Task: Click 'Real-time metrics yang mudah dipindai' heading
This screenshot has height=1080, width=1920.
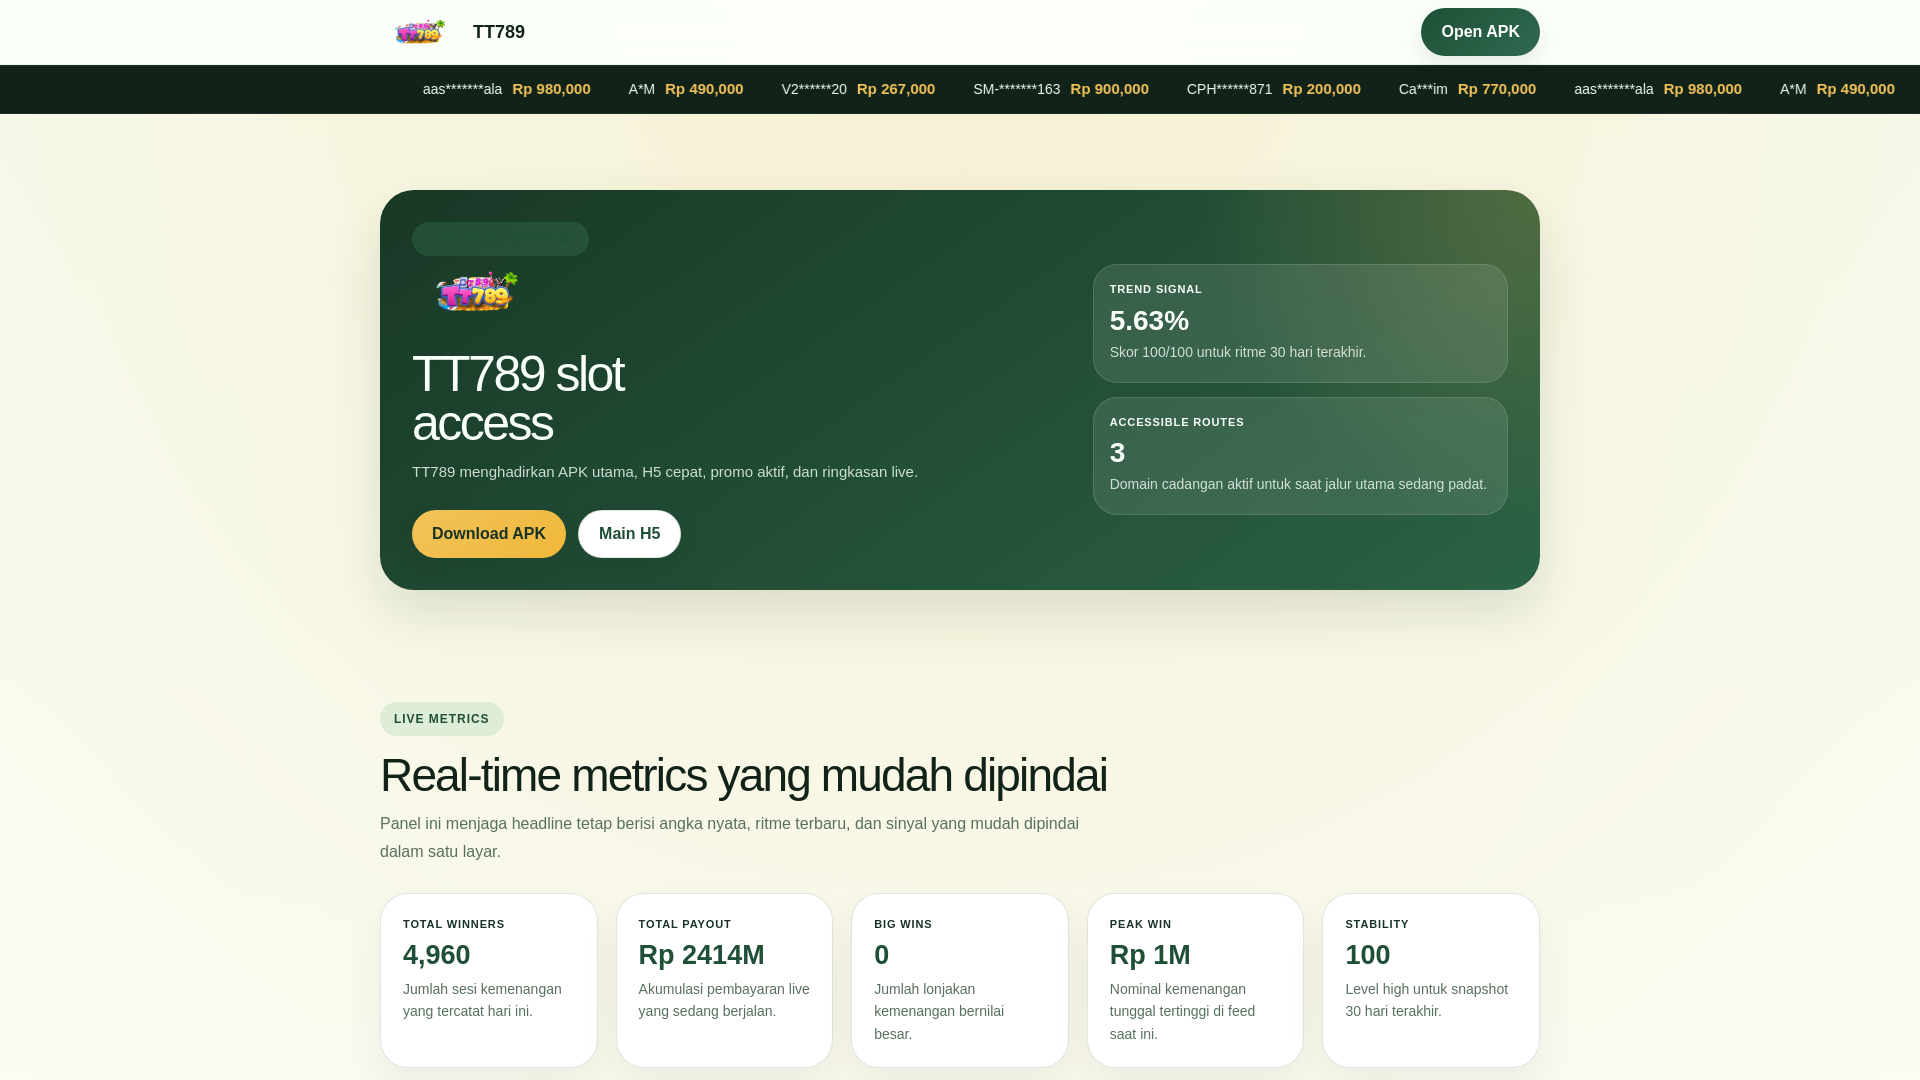Action: click(743, 775)
